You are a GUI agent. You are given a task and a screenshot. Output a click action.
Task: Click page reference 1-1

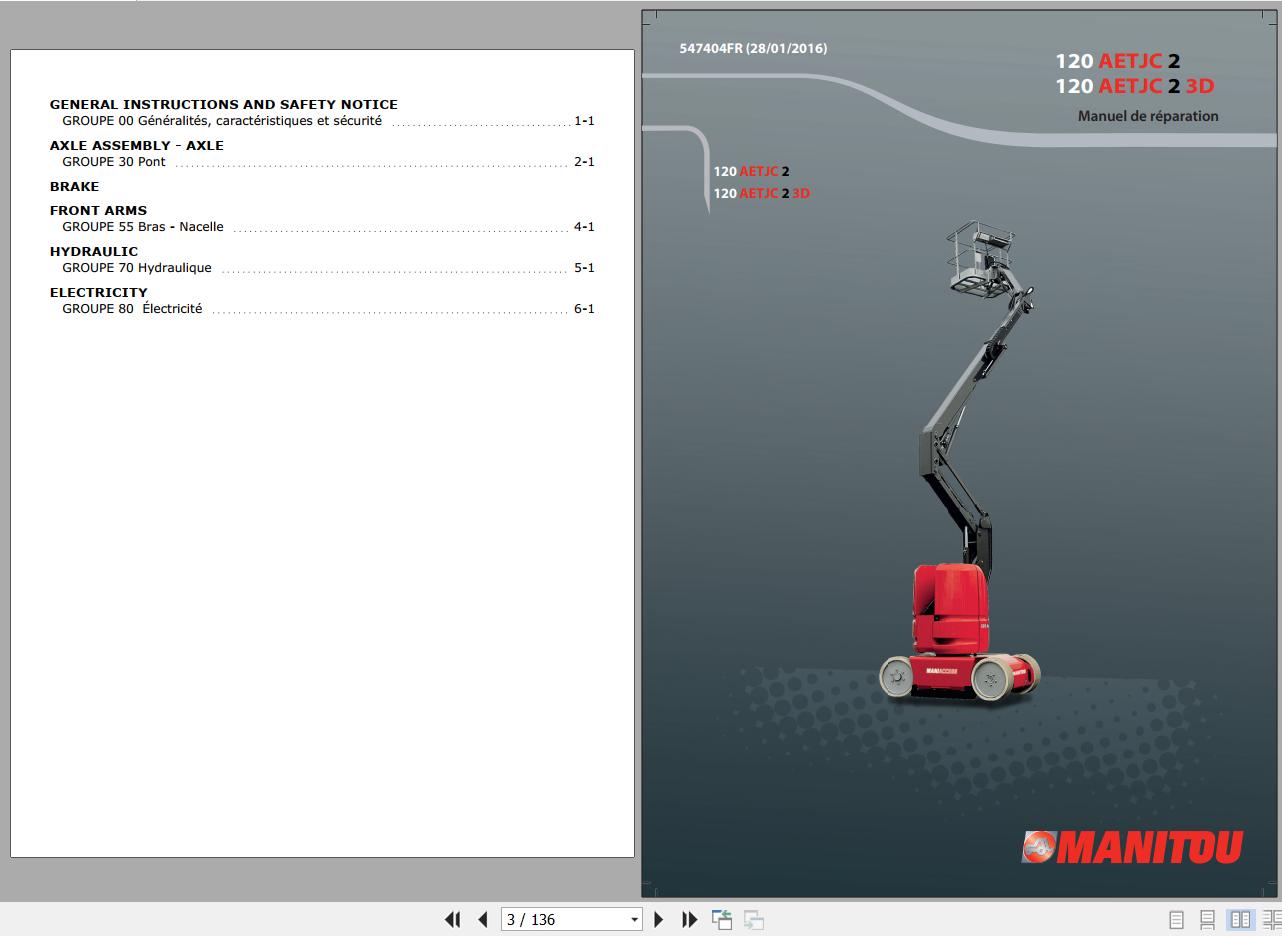coord(584,121)
